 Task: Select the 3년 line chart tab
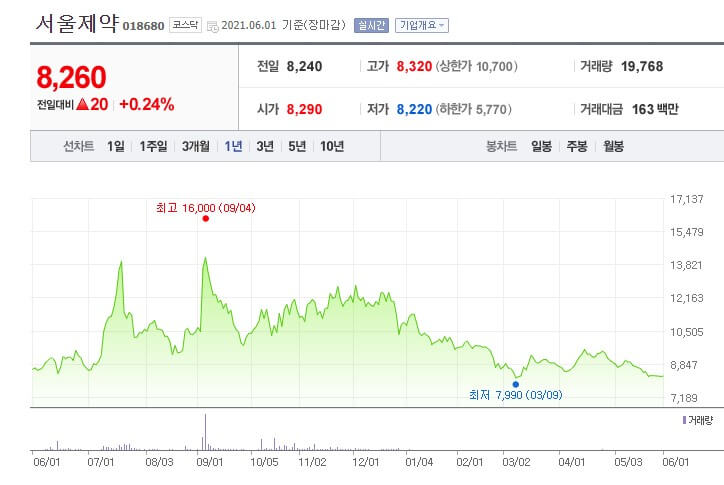[265, 146]
